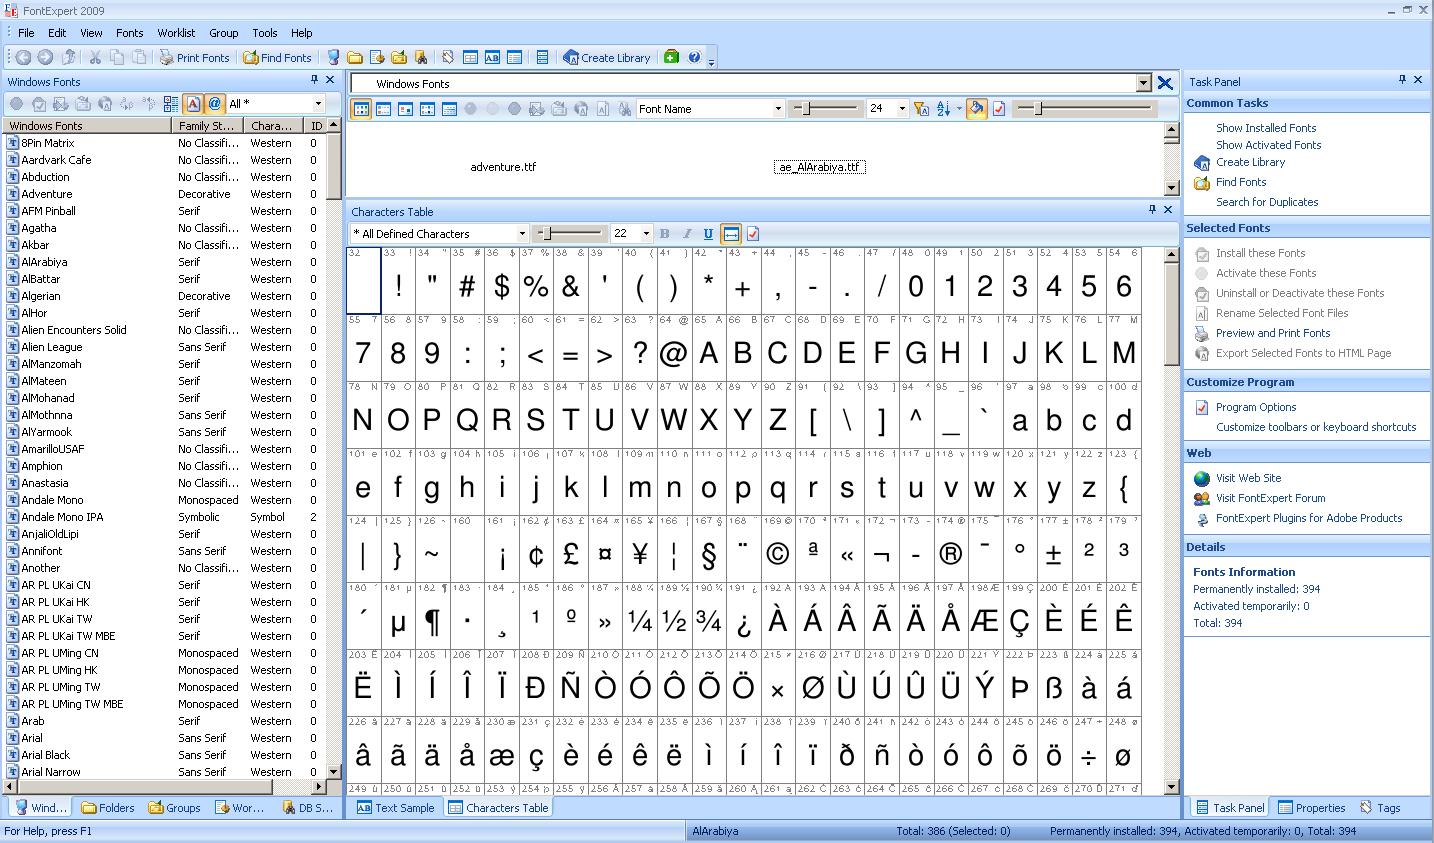Click the preview font size slider

pos(826,109)
